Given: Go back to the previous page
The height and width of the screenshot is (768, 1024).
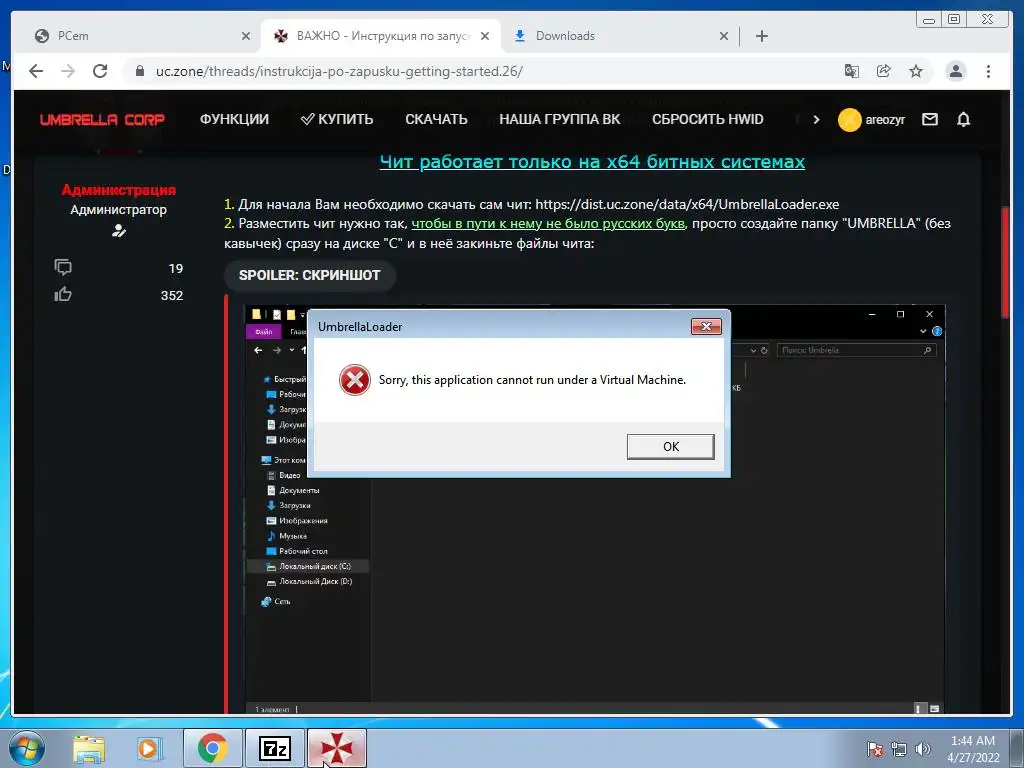Looking at the screenshot, I should pos(36,71).
